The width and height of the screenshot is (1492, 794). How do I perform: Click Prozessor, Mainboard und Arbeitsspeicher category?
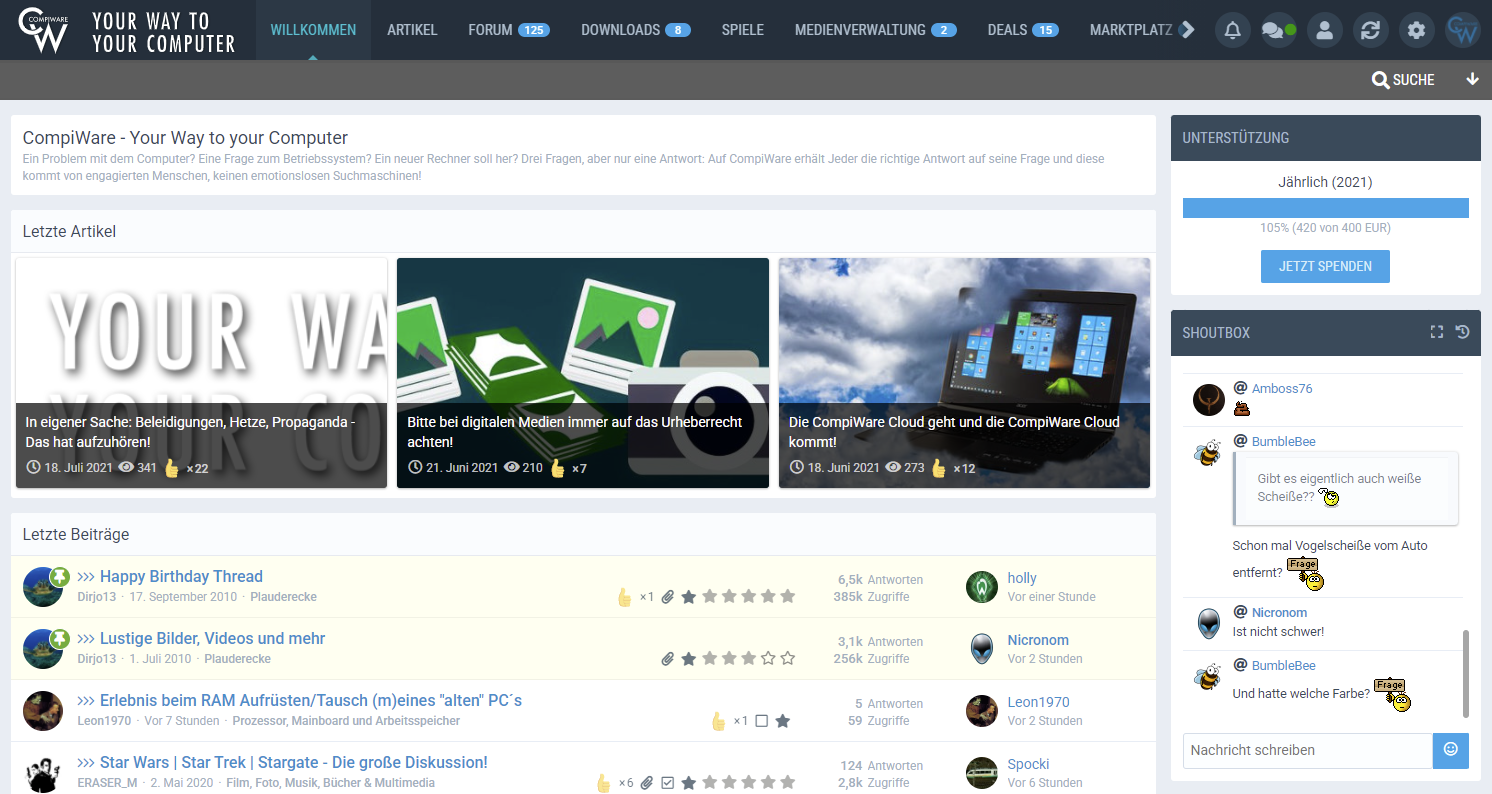pyautogui.click(x=346, y=721)
